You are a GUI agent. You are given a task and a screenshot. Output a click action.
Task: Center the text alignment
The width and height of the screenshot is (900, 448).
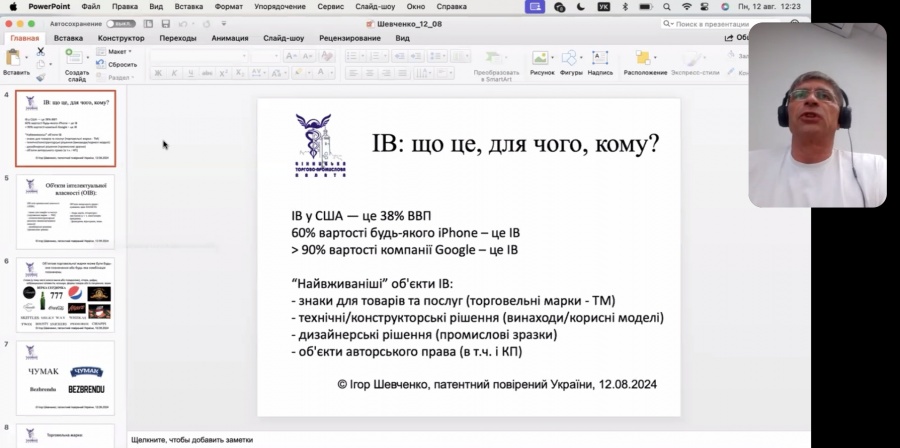click(370, 73)
